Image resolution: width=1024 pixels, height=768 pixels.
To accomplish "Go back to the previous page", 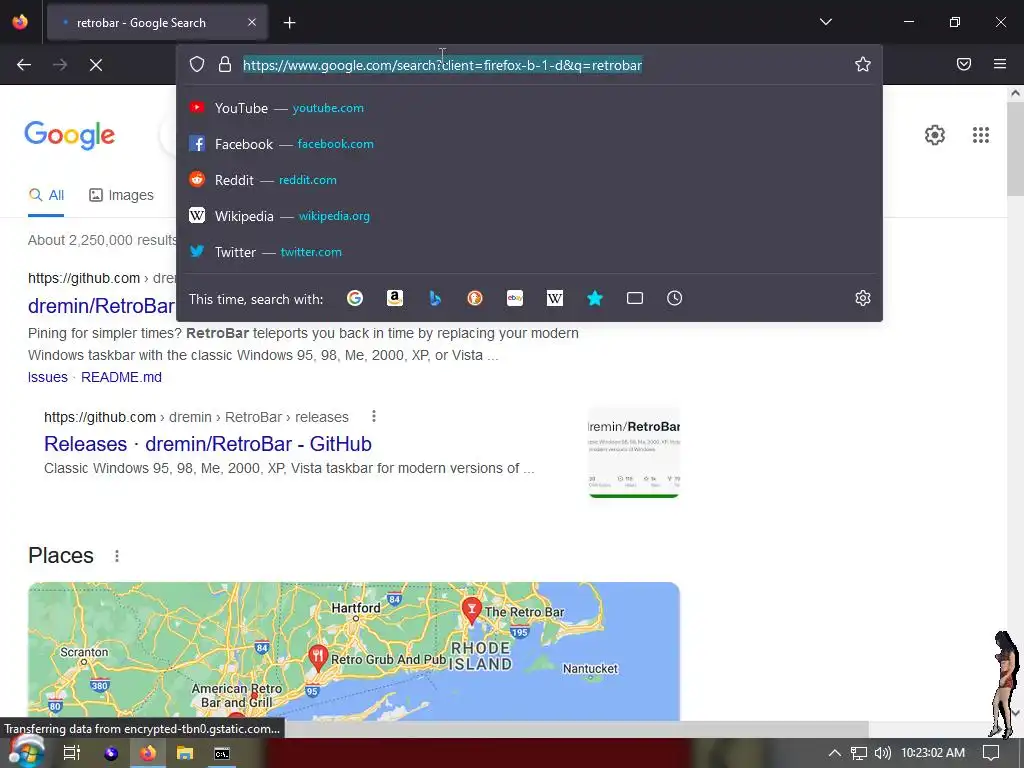I will 24,65.
